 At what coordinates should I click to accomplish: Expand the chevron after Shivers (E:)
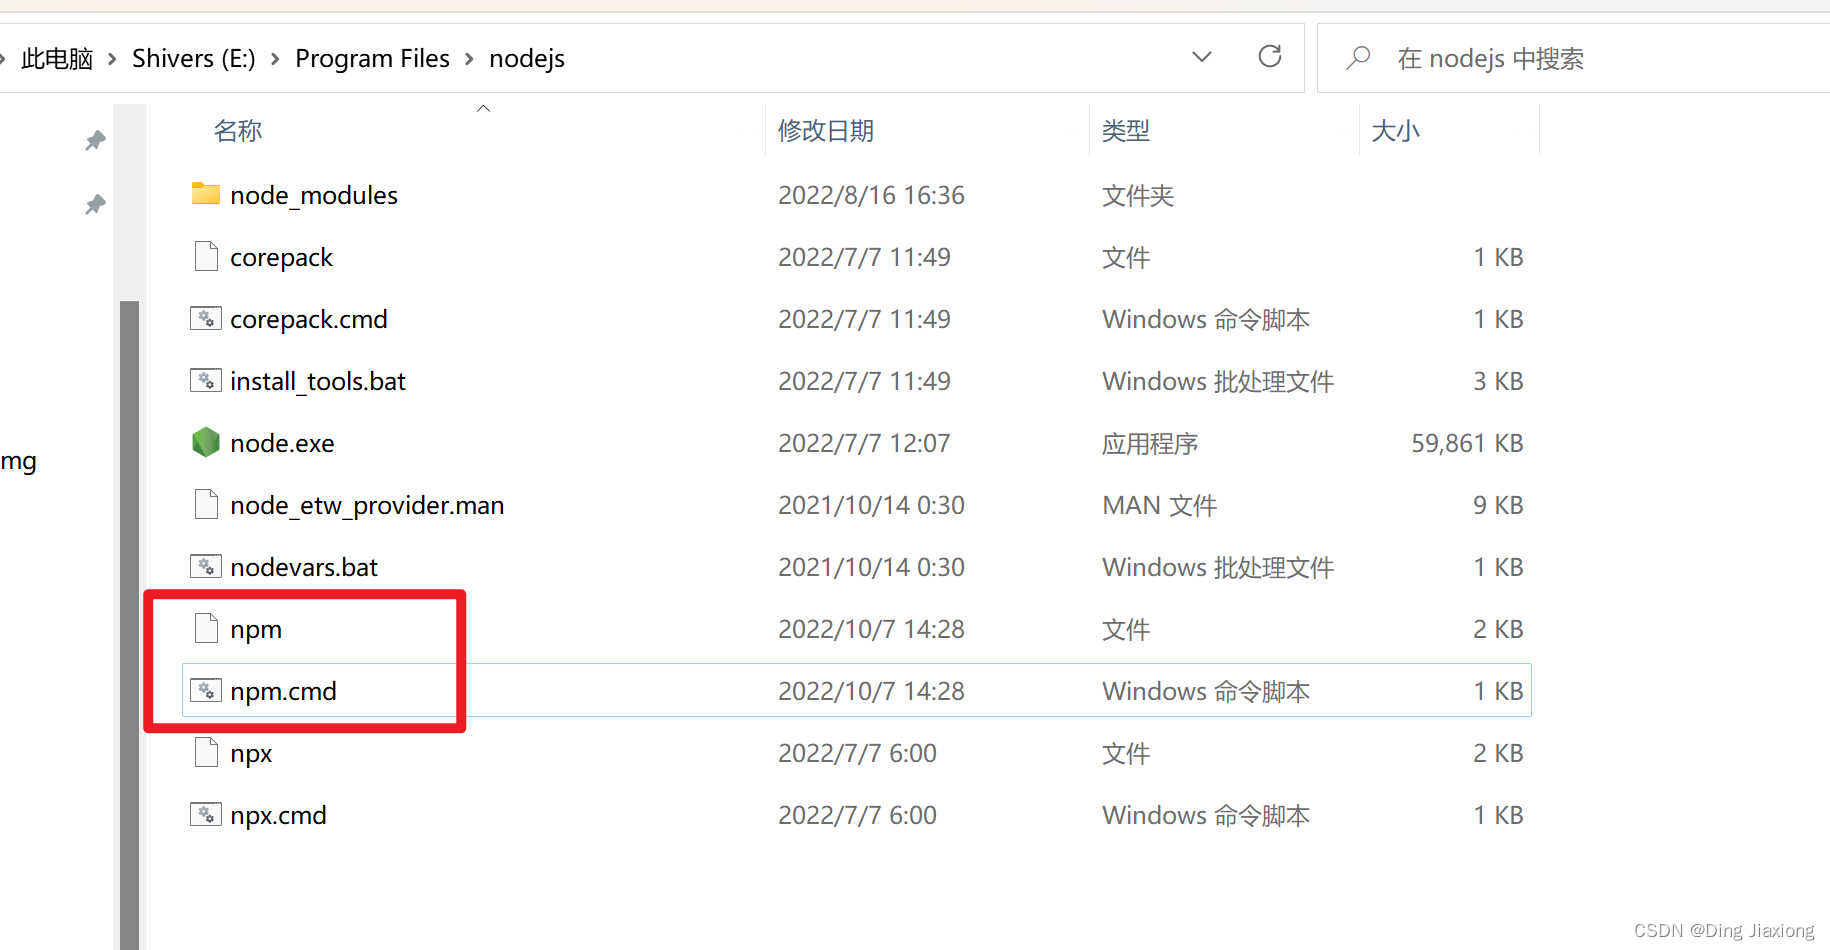275,59
